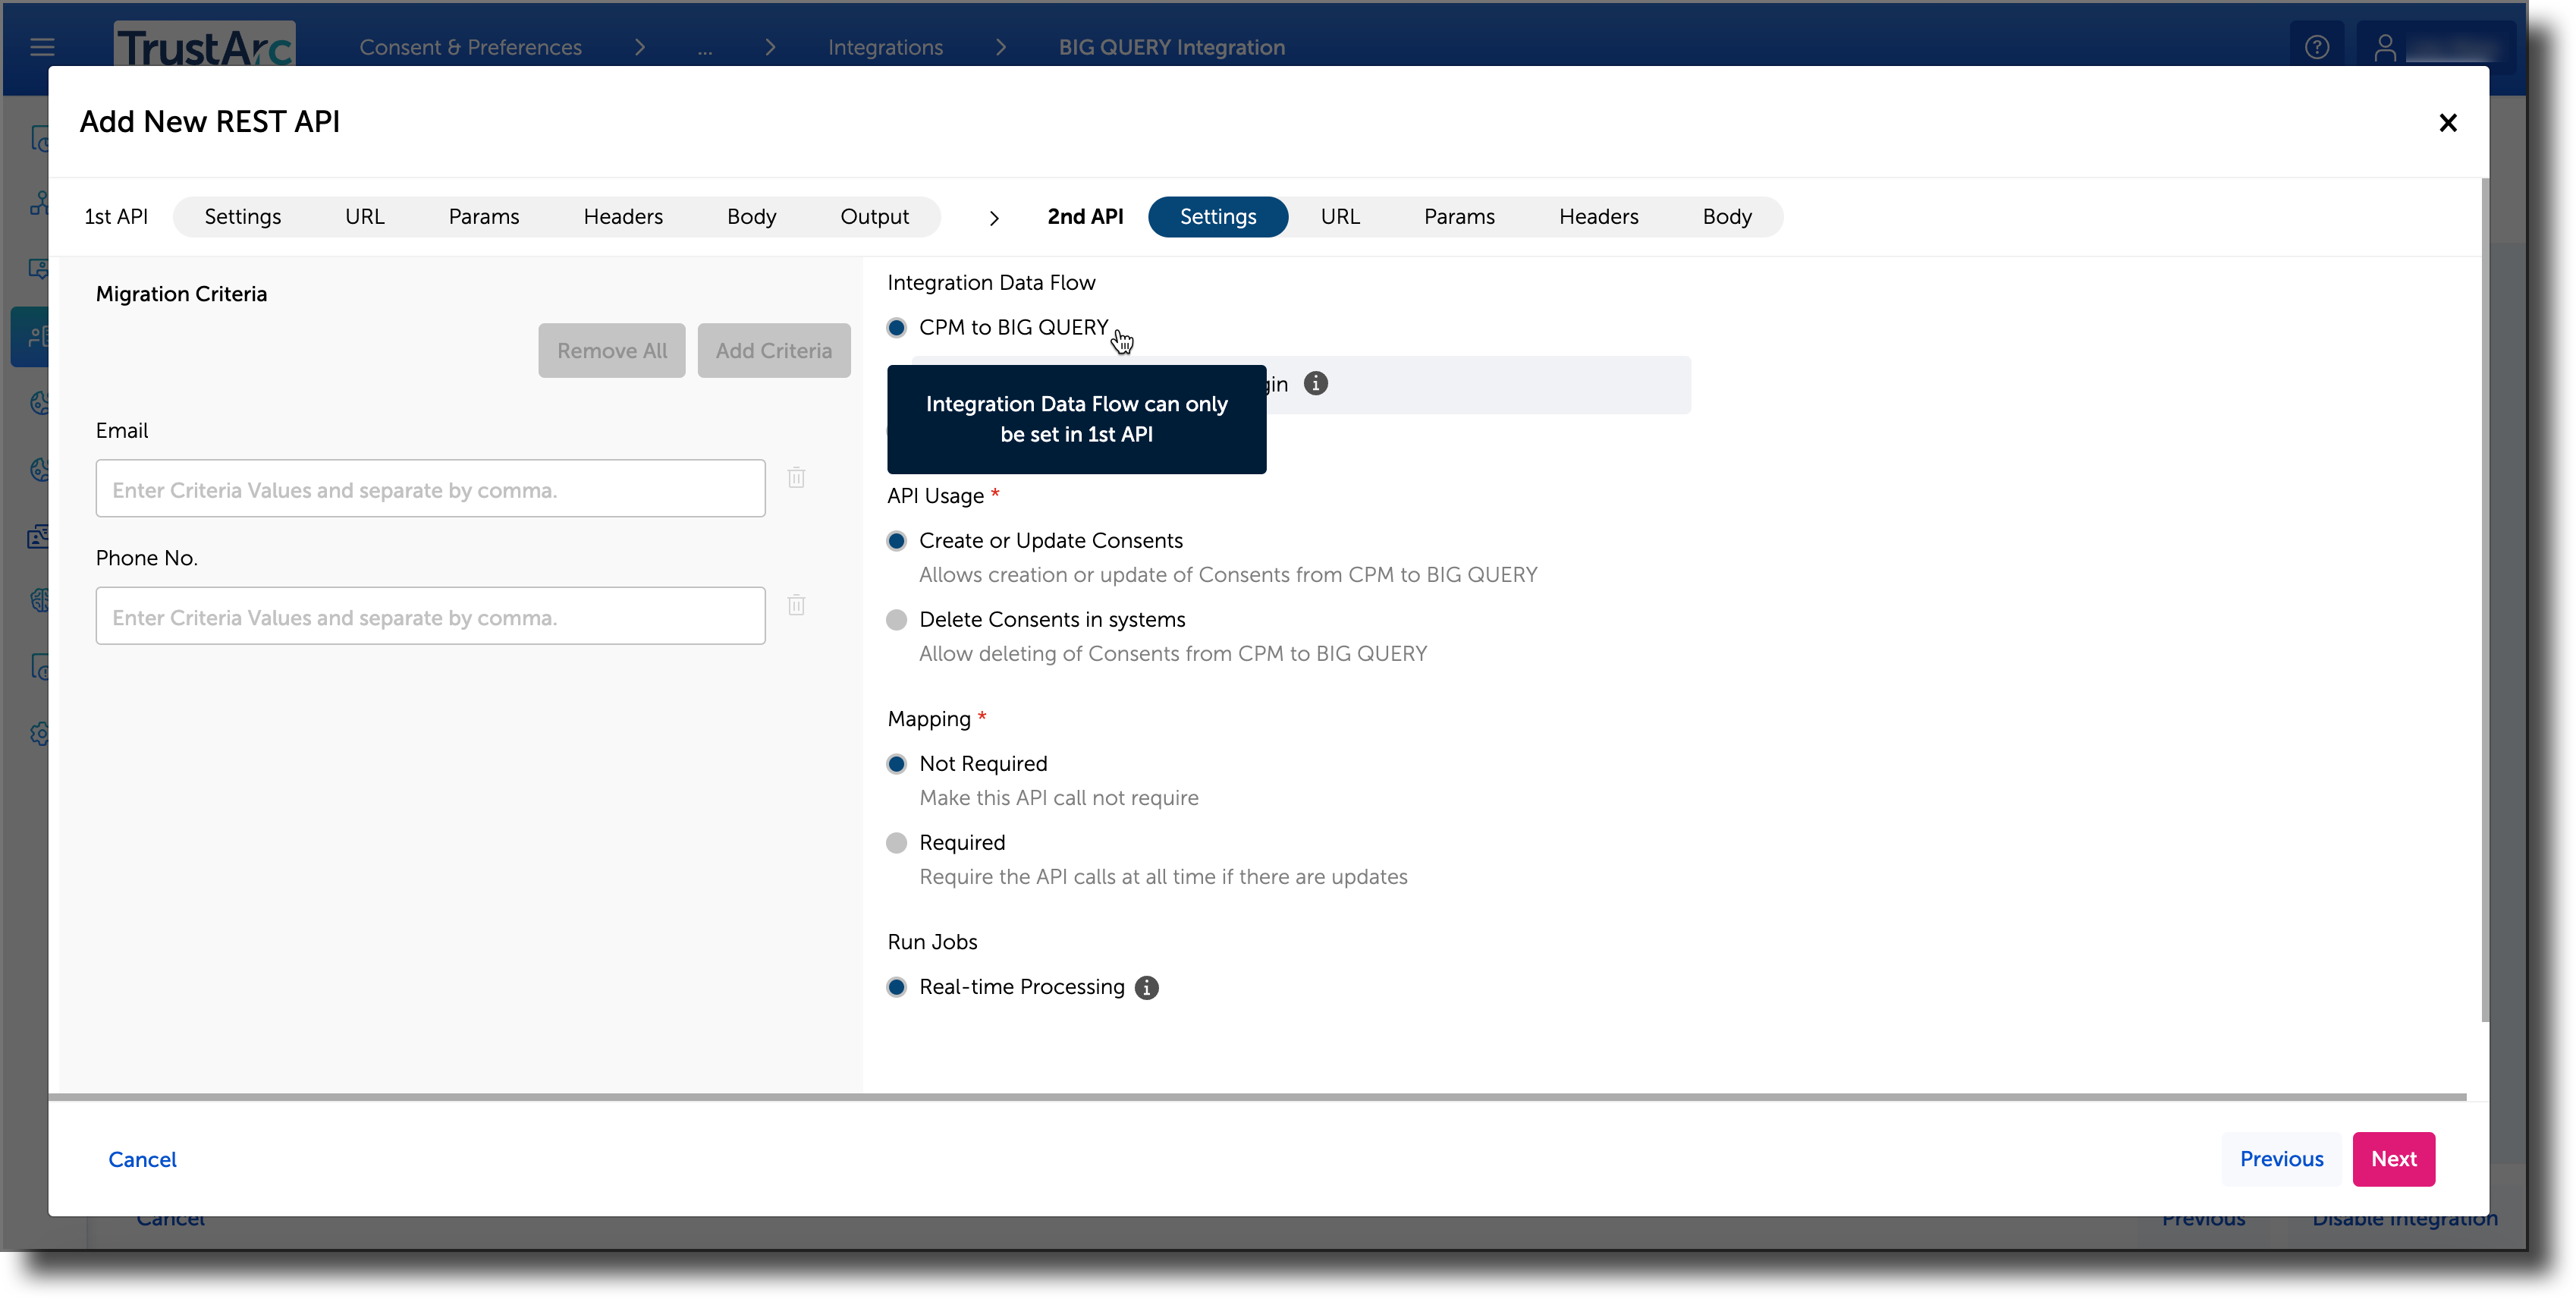Click the Migration Criteria heading
The width and height of the screenshot is (2576, 1299).
point(181,294)
